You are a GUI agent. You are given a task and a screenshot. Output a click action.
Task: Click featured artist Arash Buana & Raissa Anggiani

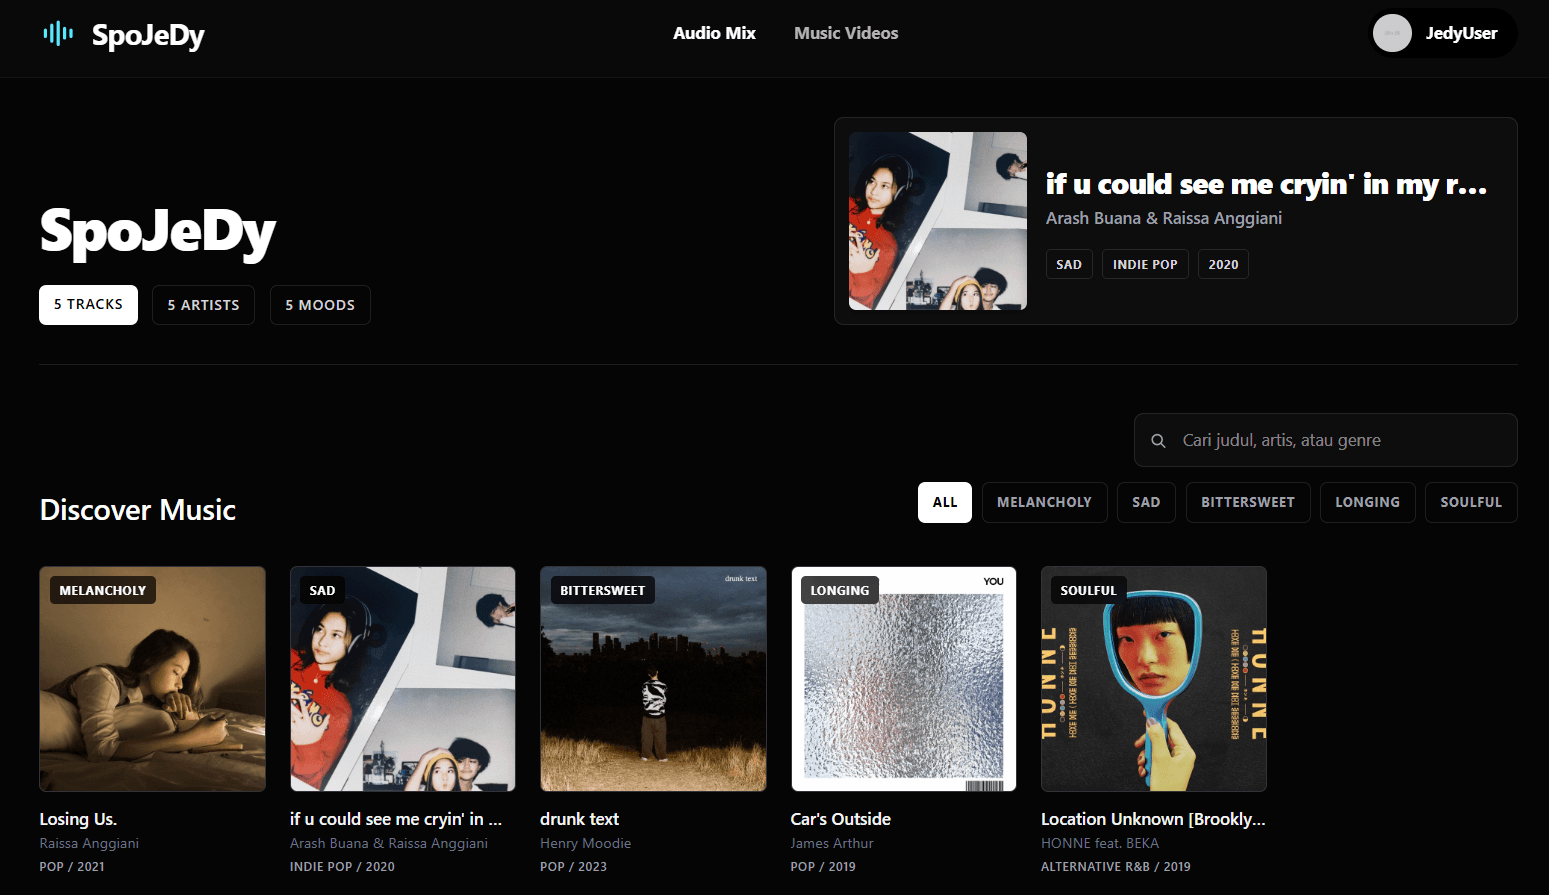coord(1164,218)
